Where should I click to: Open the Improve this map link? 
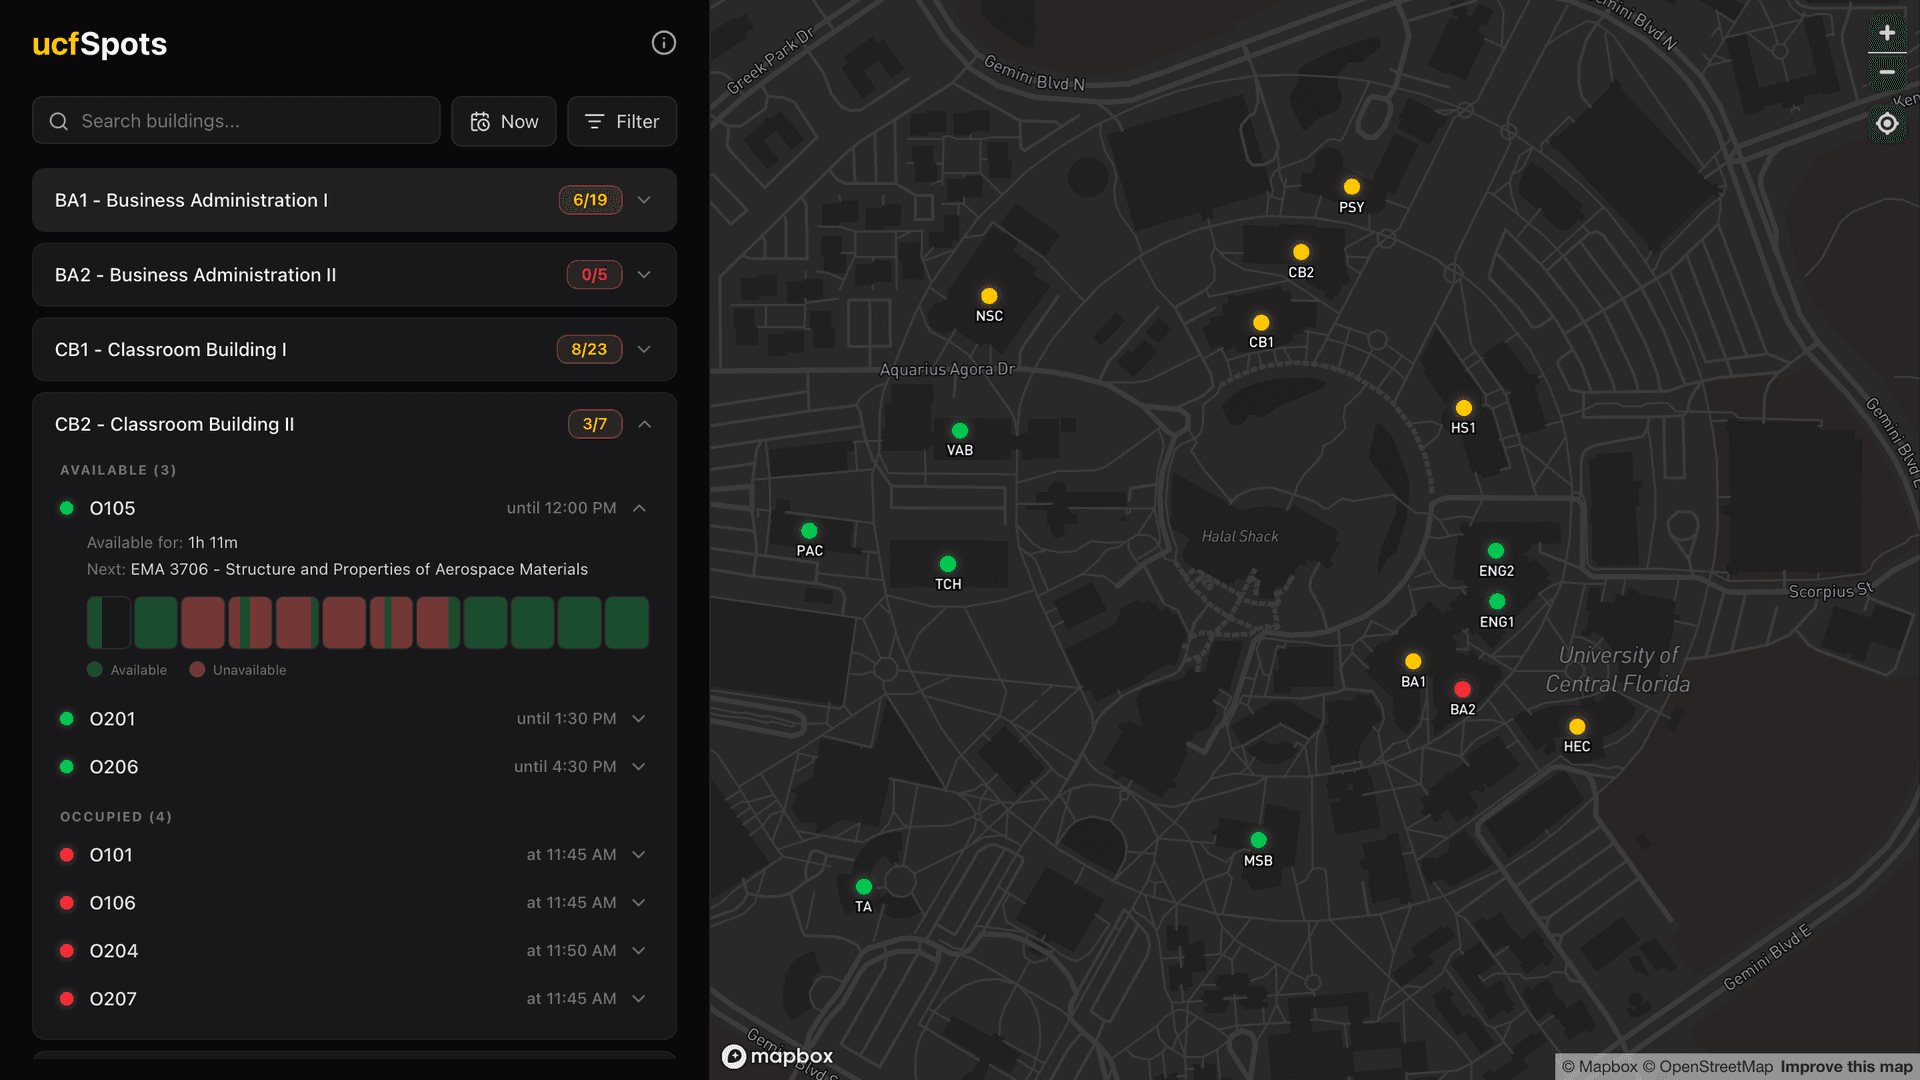[1846, 1066]
